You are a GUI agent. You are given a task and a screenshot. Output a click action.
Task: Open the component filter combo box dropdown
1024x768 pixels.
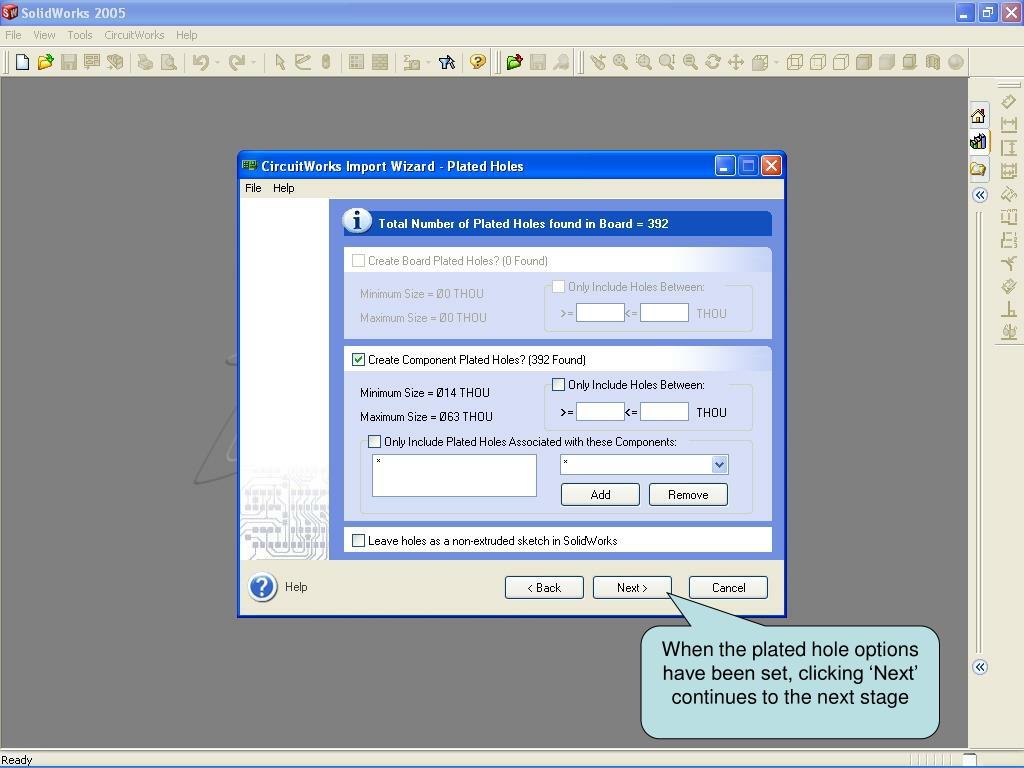coord(719,464)
